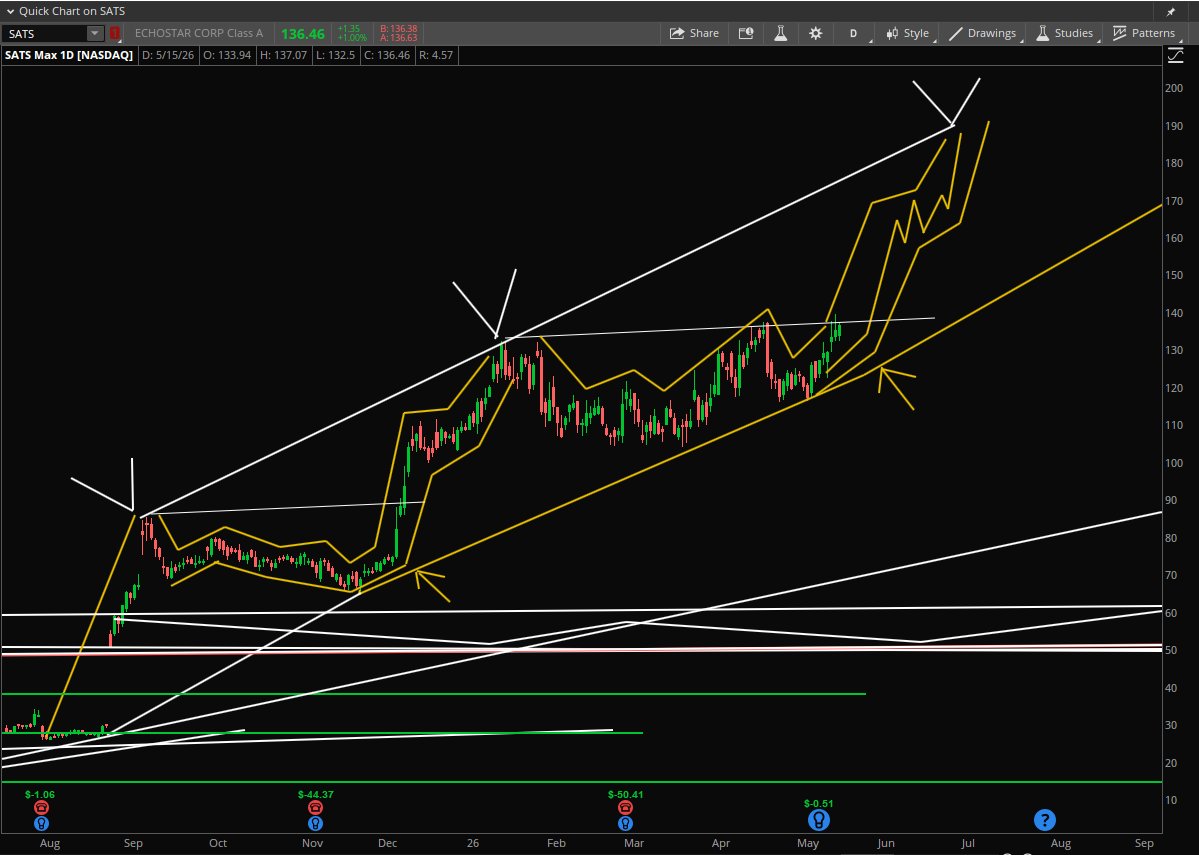Click the $-50.41 earnings label
The height and width of the screenshot is (855, 1199).
point(625,795)
